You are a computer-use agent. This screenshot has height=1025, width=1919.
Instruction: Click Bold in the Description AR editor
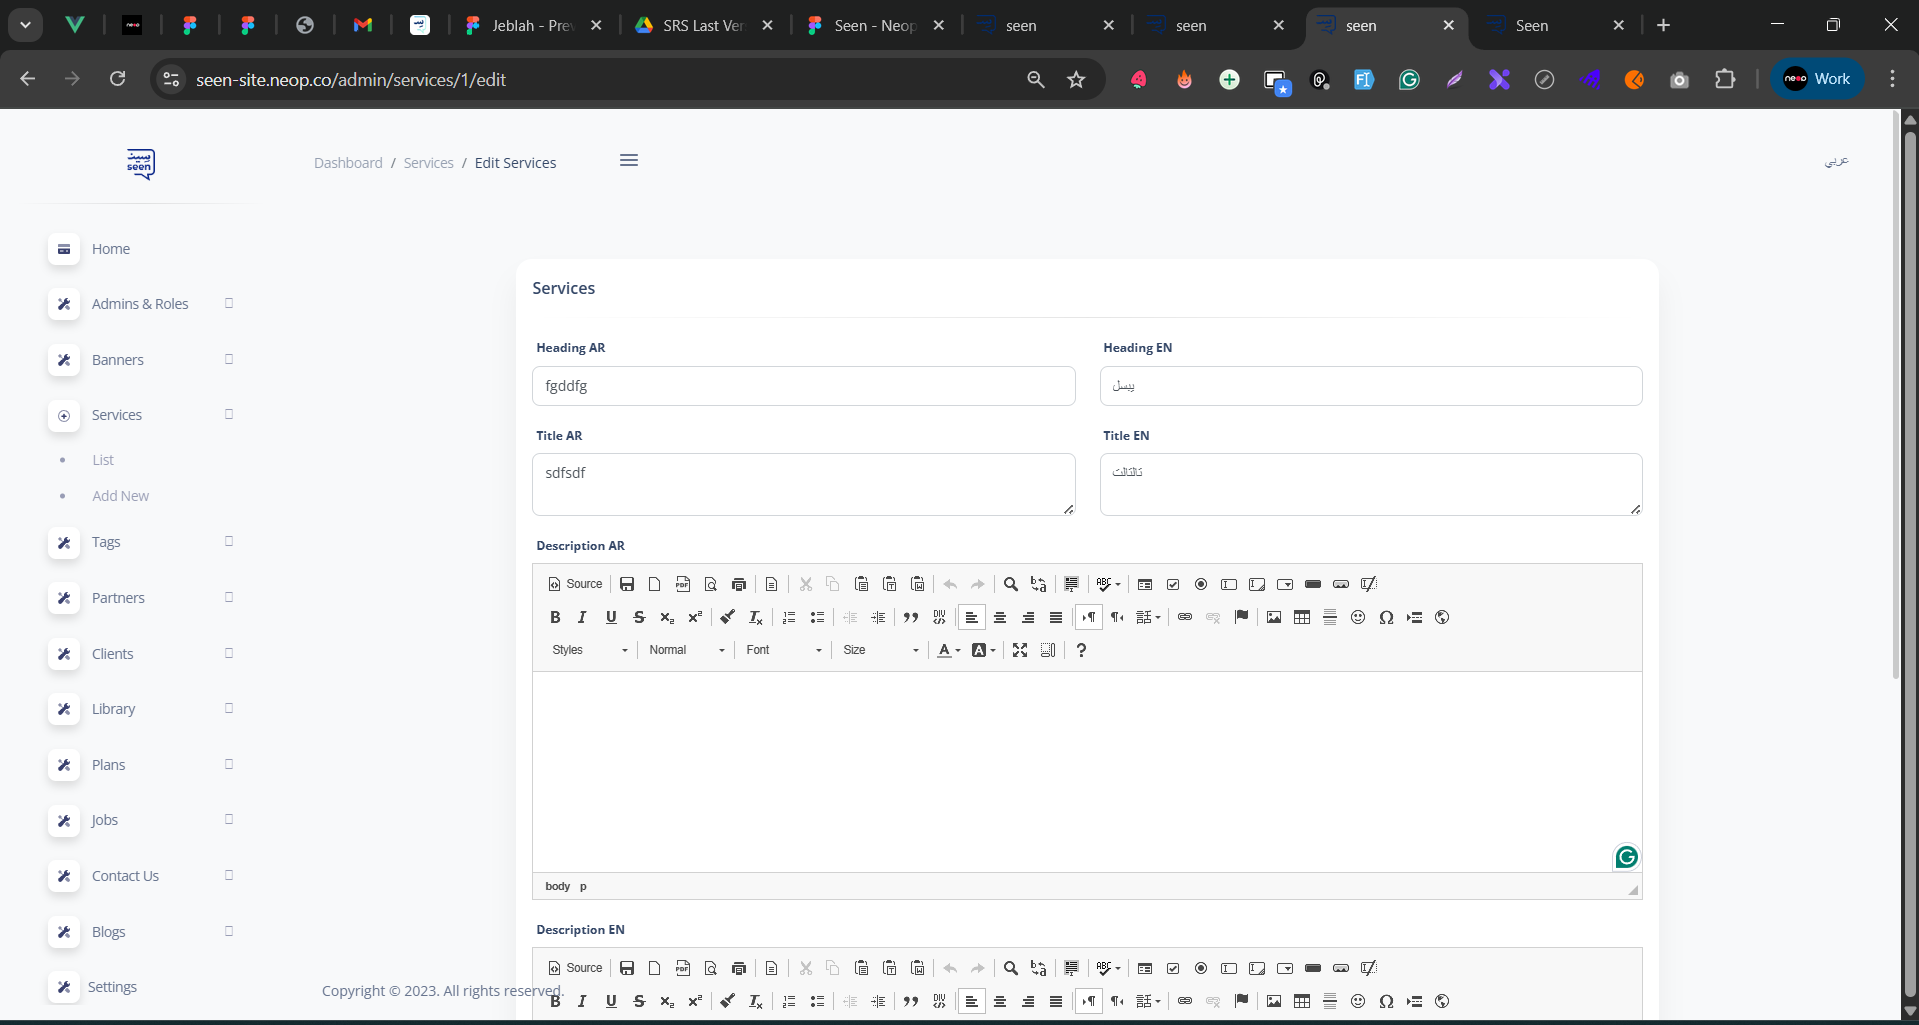tap(555, 617)
